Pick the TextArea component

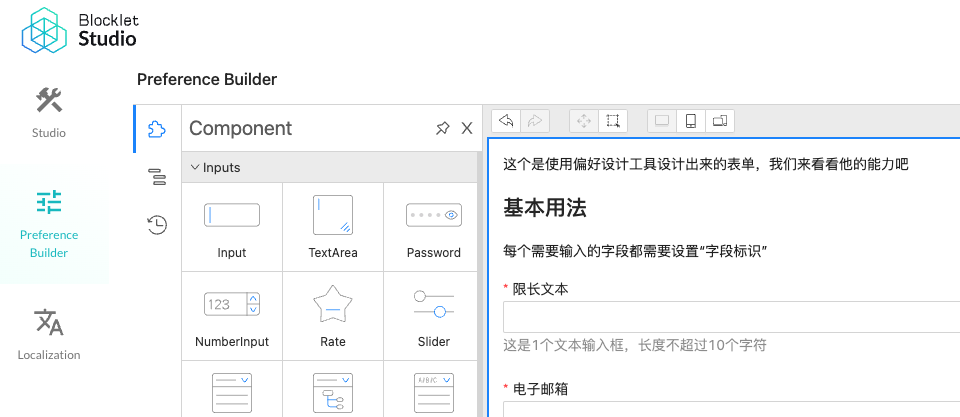pyautogui.click(x=333, y=227)
